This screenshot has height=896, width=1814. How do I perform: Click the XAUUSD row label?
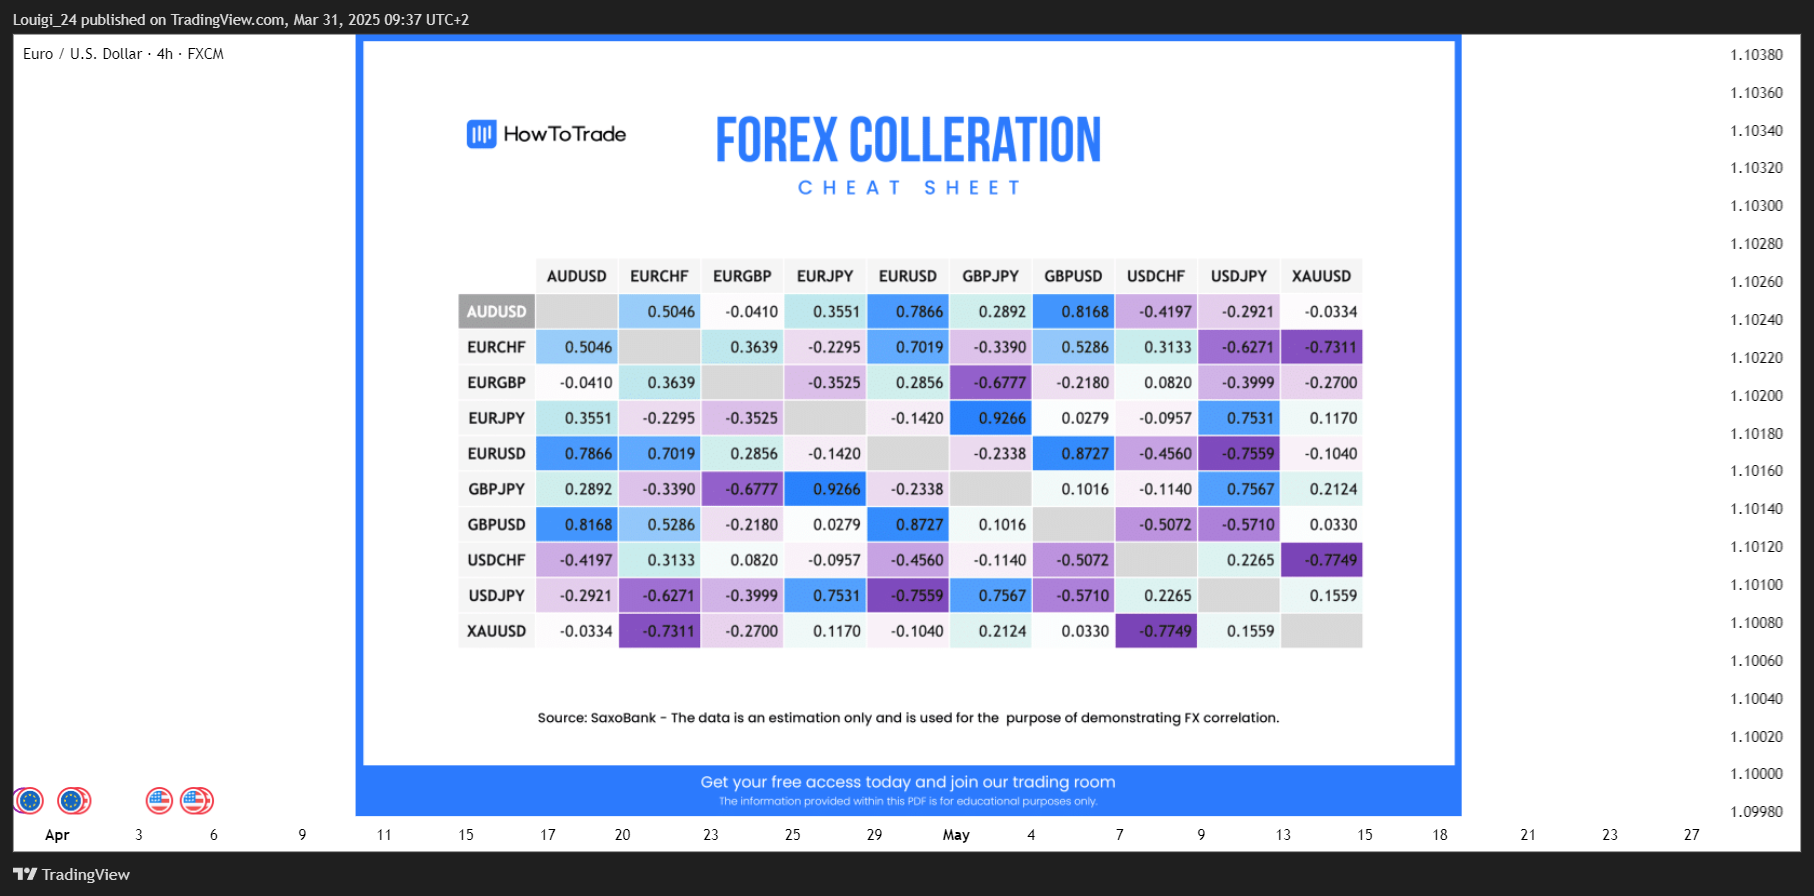pyautogui.click(x=496, y=631)
